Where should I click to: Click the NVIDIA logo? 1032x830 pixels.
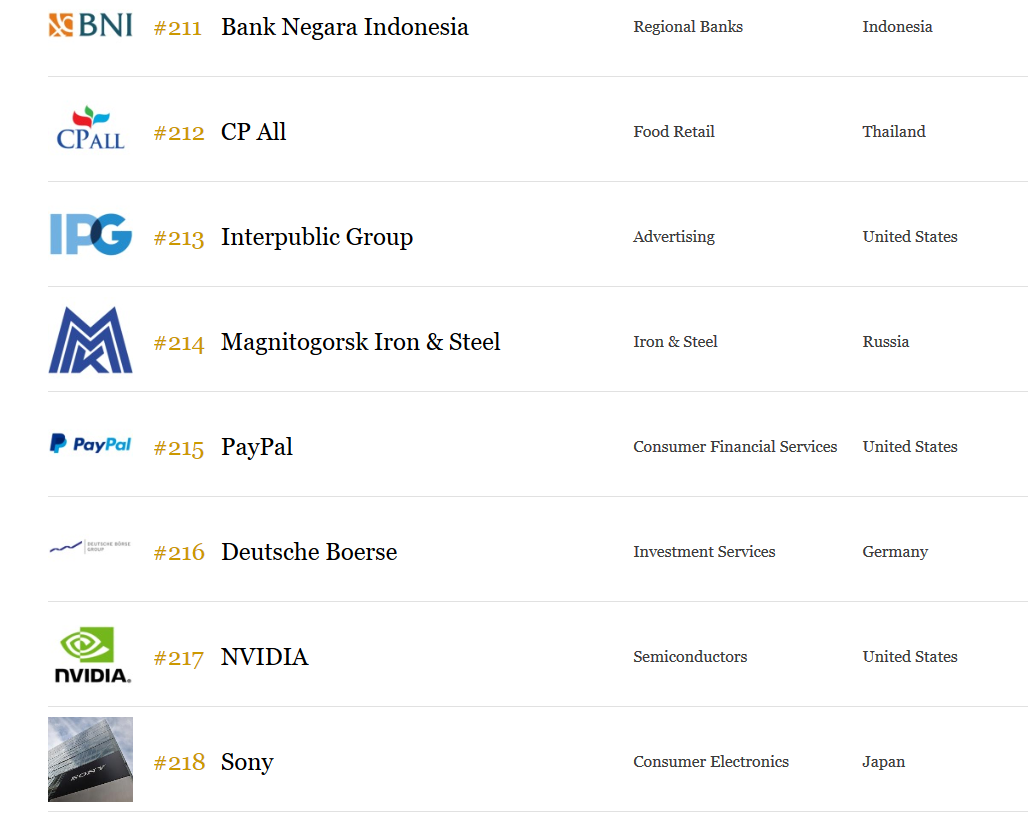click(91, 656)
